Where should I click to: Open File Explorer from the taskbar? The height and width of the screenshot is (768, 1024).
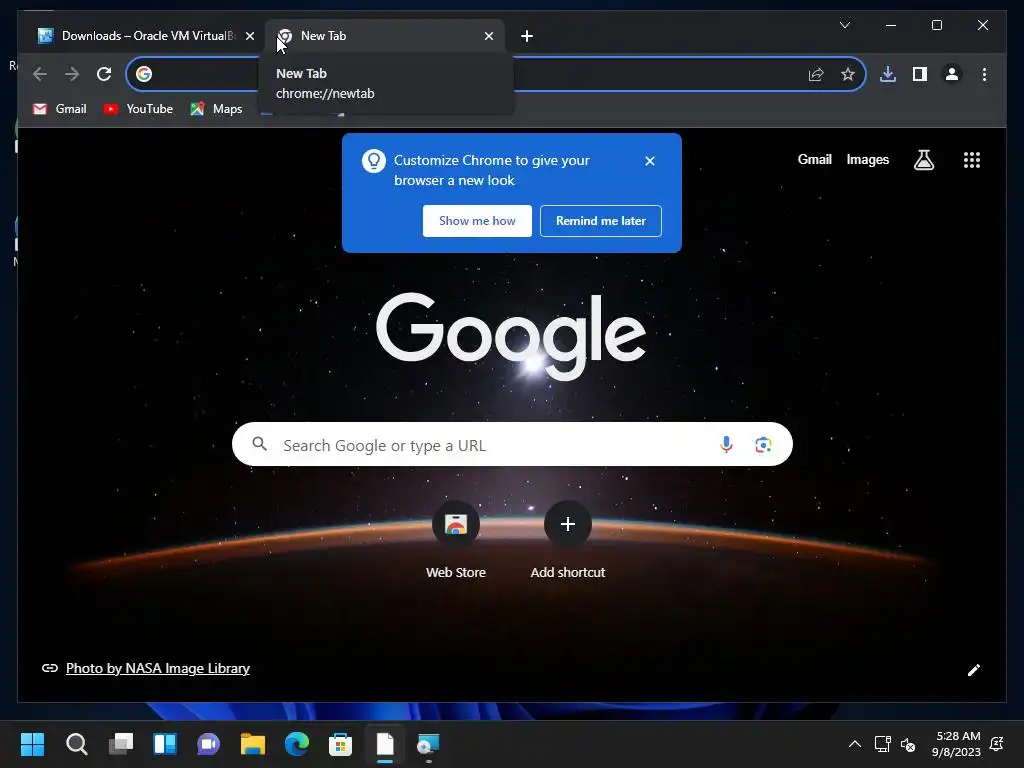(x=253, y=744)
